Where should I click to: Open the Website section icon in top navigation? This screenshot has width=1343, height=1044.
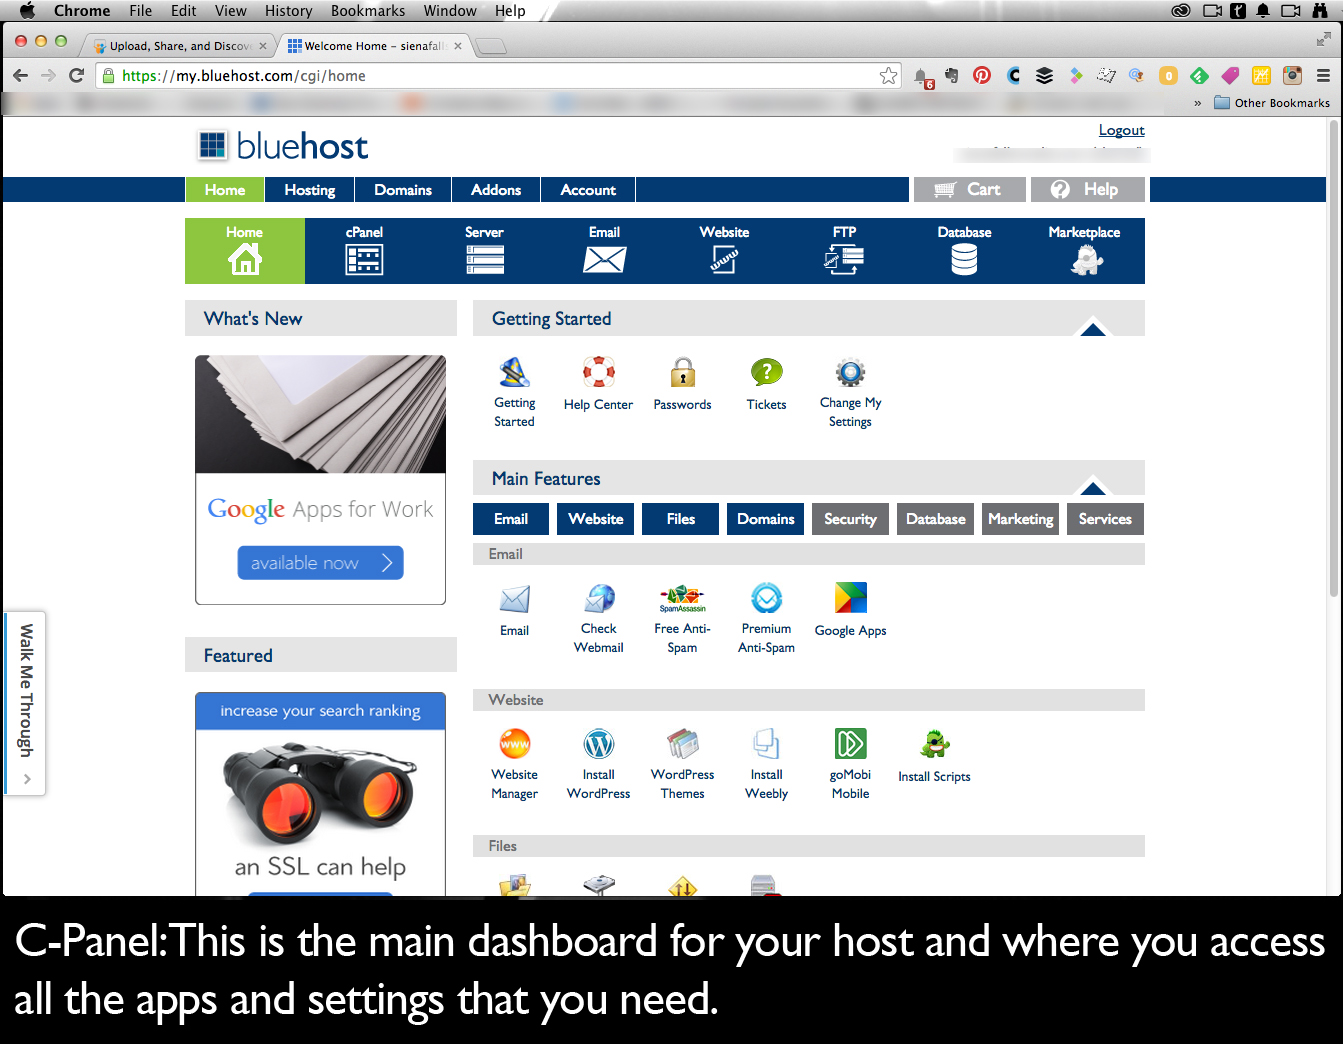coord(724,260)
